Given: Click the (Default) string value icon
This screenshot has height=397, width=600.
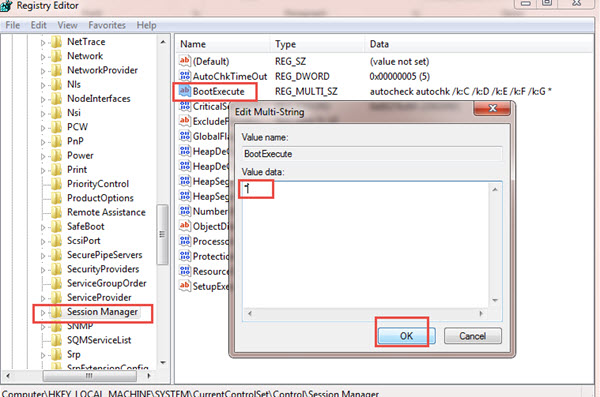Looking at the screenshot, I should pos(184,60).
